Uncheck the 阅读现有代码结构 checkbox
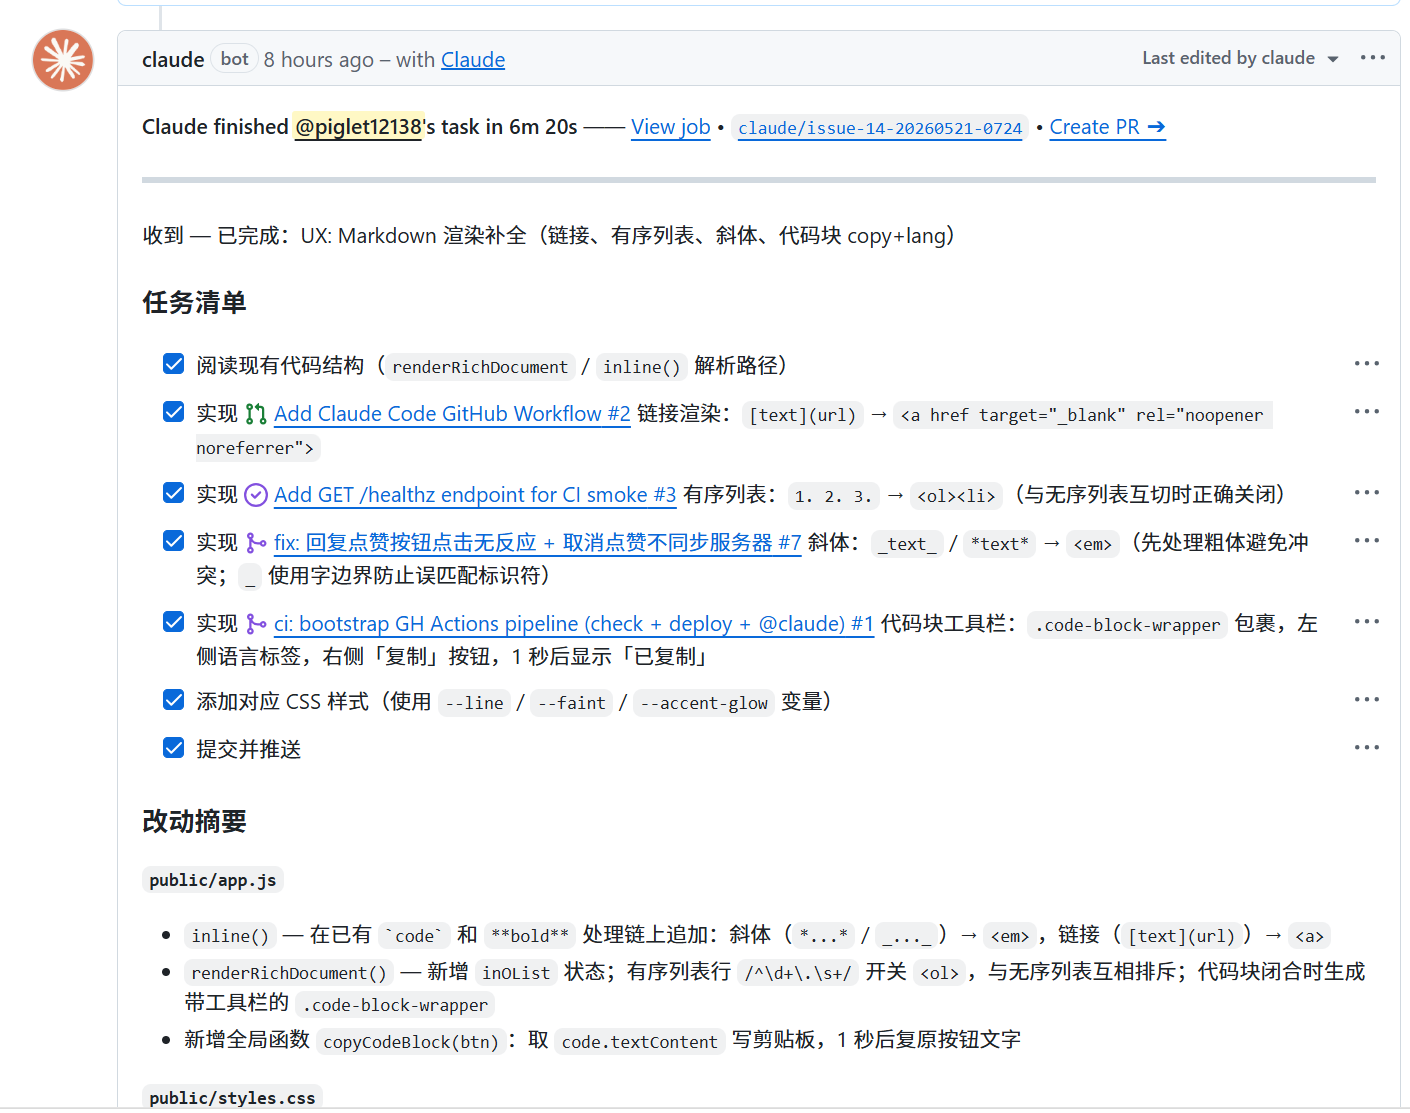 click(173, 363)
